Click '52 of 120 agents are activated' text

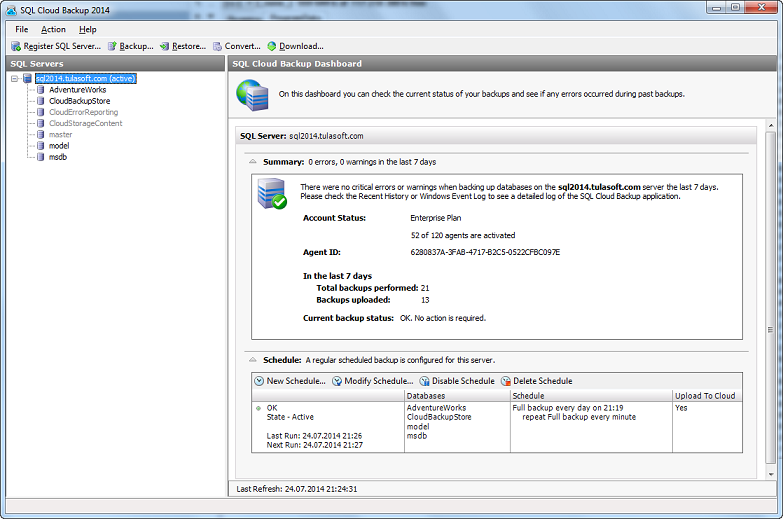click(x=463, y=235)
